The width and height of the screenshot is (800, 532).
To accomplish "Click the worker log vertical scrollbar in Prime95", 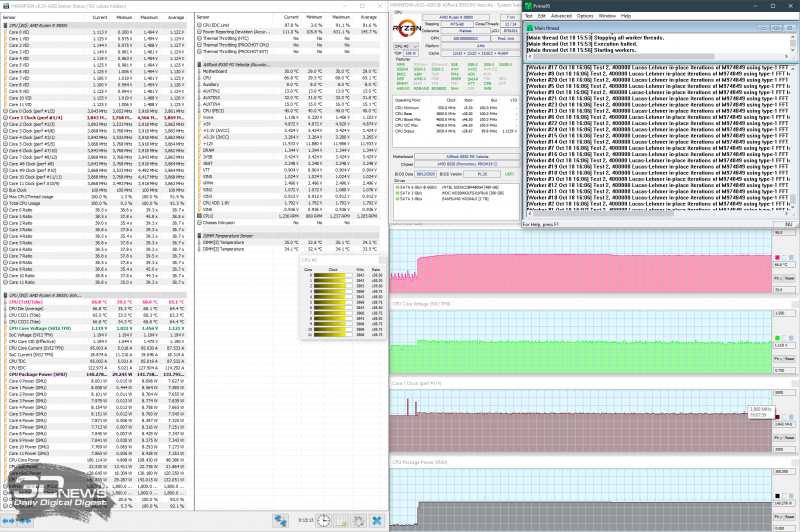I will click(x=792, y=137).
